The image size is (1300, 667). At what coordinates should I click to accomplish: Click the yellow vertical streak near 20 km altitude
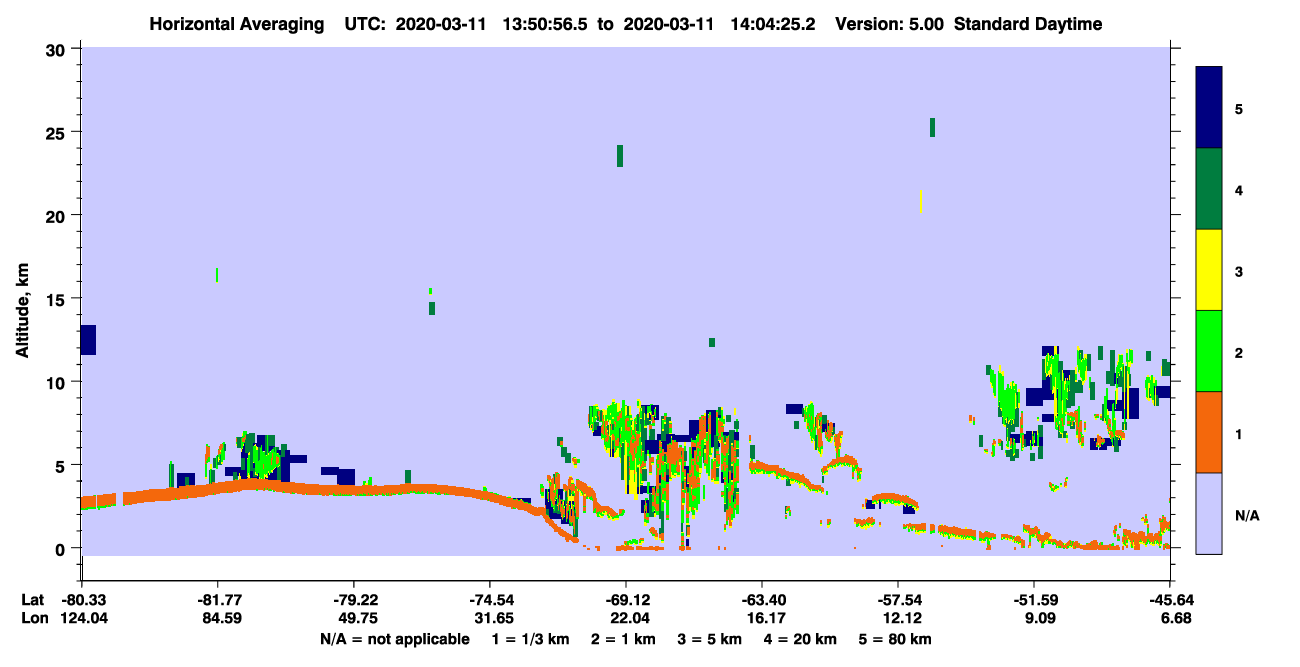pos(920,200)
